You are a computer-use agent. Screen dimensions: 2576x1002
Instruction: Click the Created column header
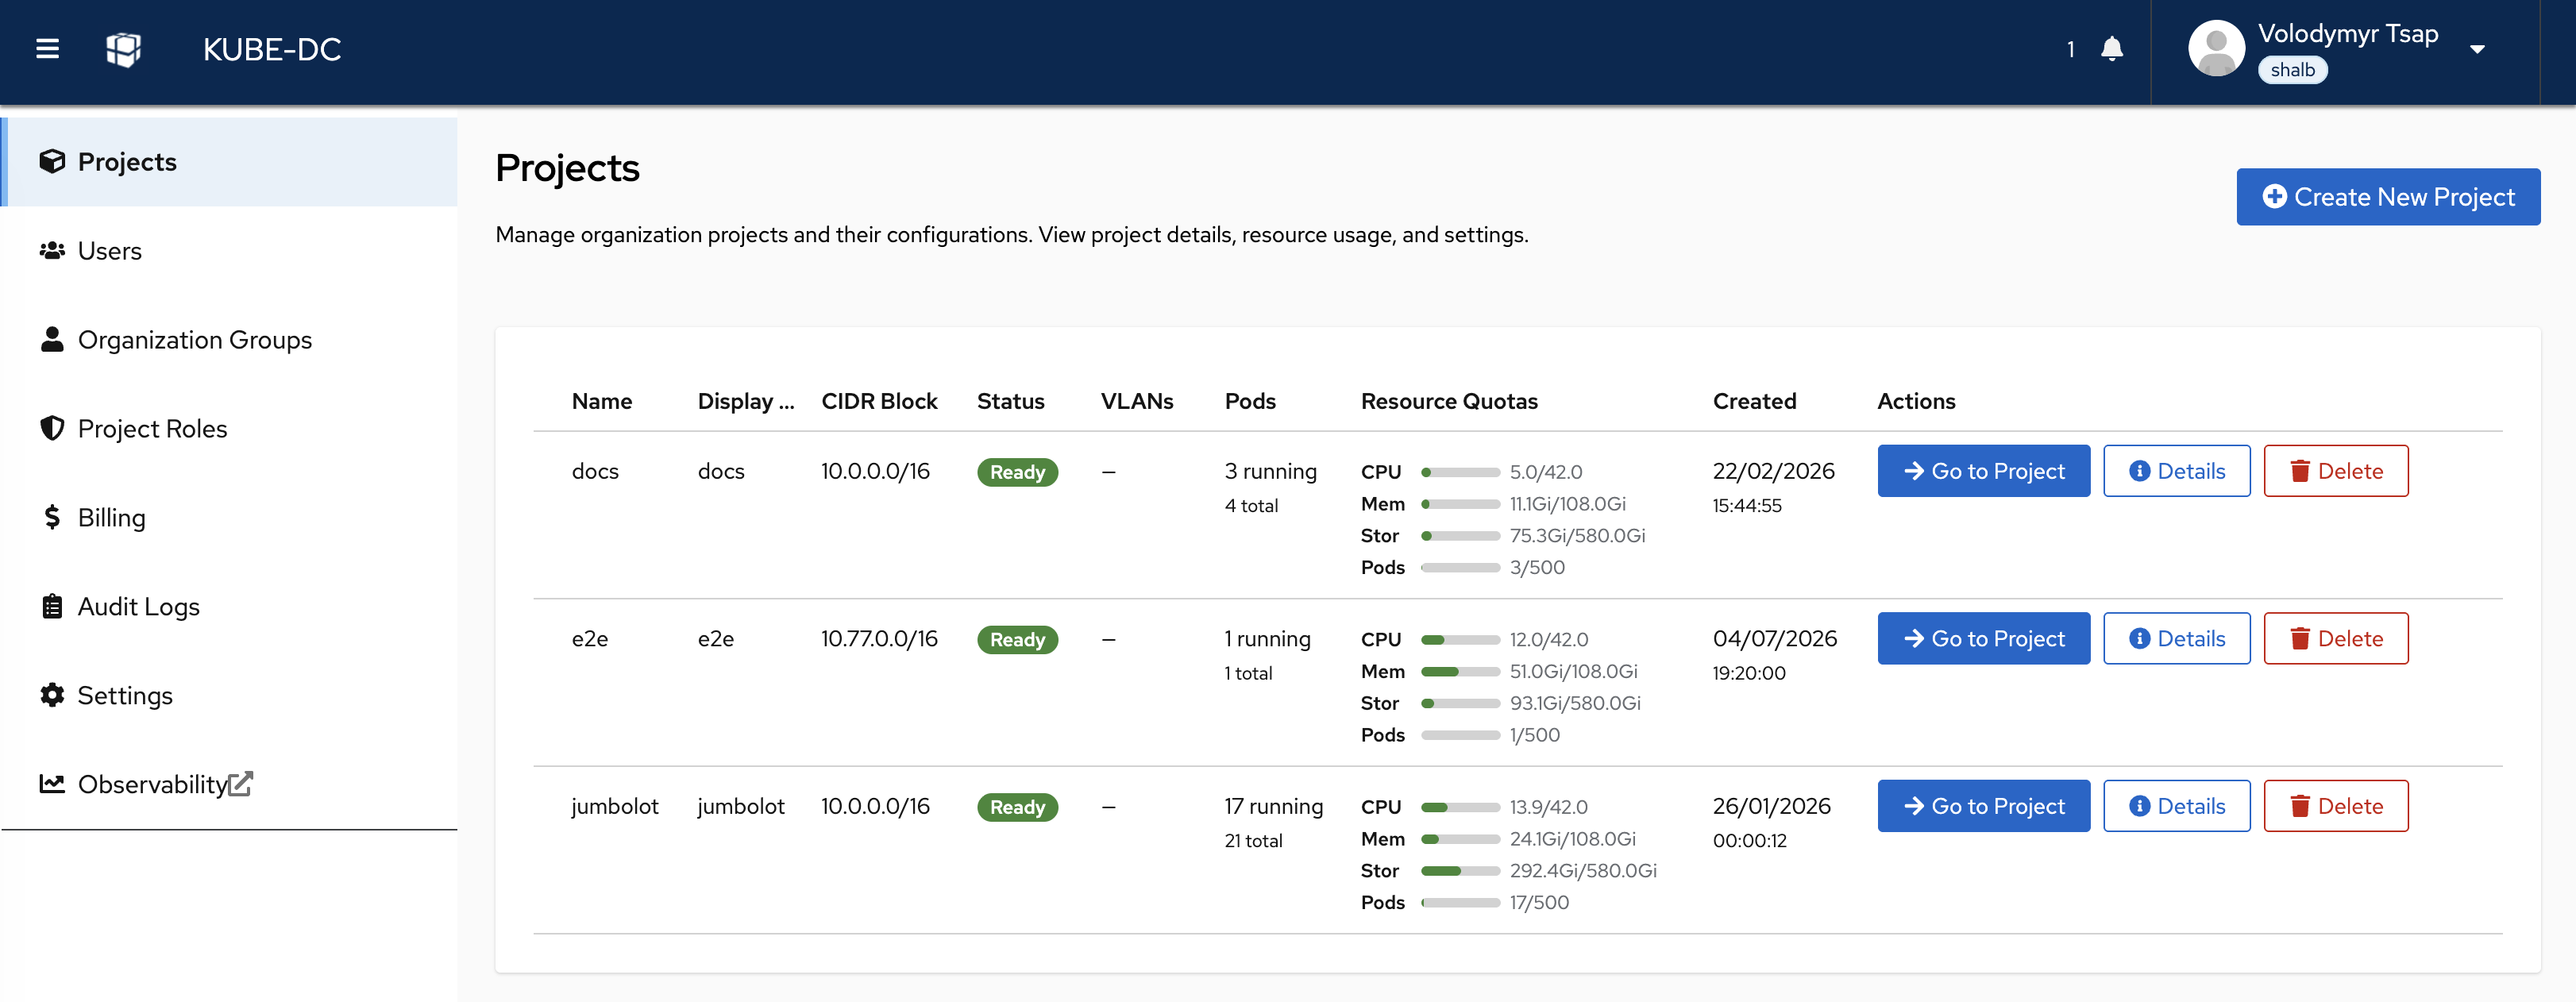(x=1754, y=401)
